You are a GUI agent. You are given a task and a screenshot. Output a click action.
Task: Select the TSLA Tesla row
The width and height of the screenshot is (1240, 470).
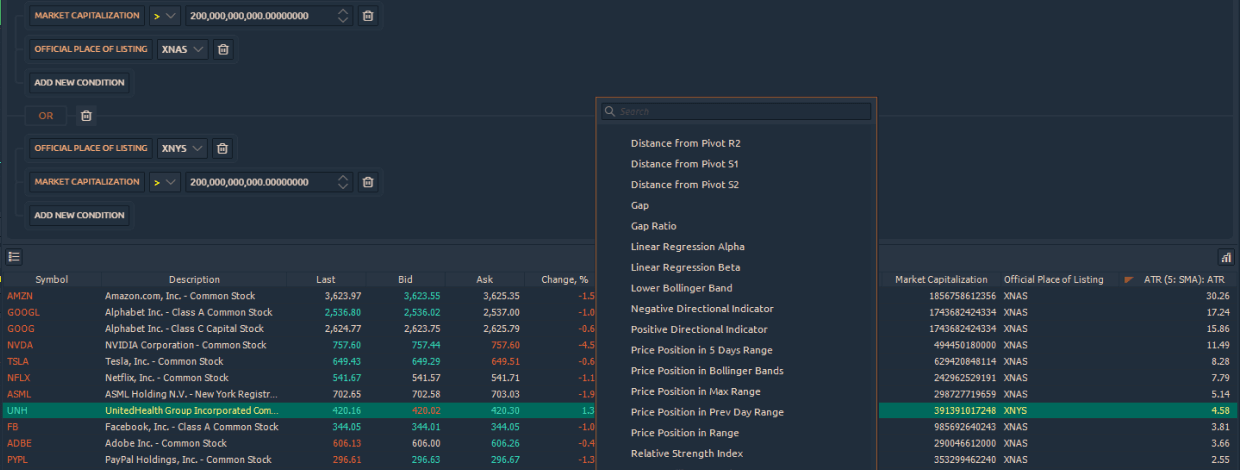[x=620, y=361]
